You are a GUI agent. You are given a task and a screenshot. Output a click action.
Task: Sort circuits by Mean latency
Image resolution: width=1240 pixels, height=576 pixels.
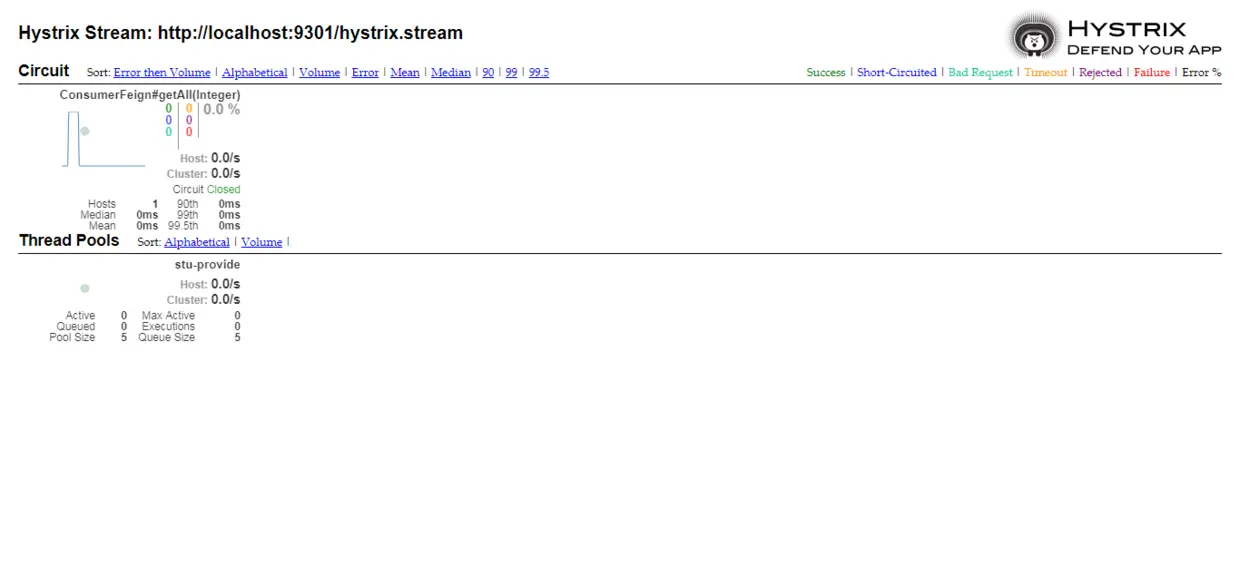pyautogui.click(x=405, y=73)
